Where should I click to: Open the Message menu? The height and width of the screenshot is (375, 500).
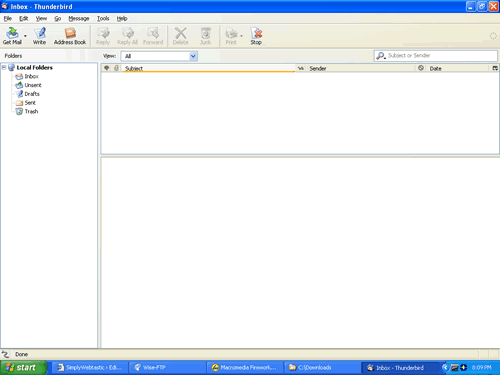tap(79, 18)
